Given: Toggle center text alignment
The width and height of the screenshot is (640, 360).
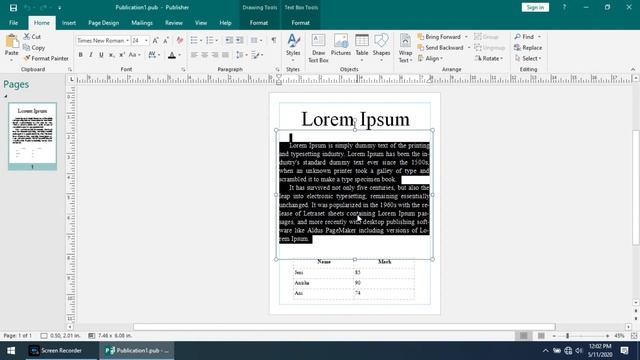Looking at the screenshot, I should 204,55.
